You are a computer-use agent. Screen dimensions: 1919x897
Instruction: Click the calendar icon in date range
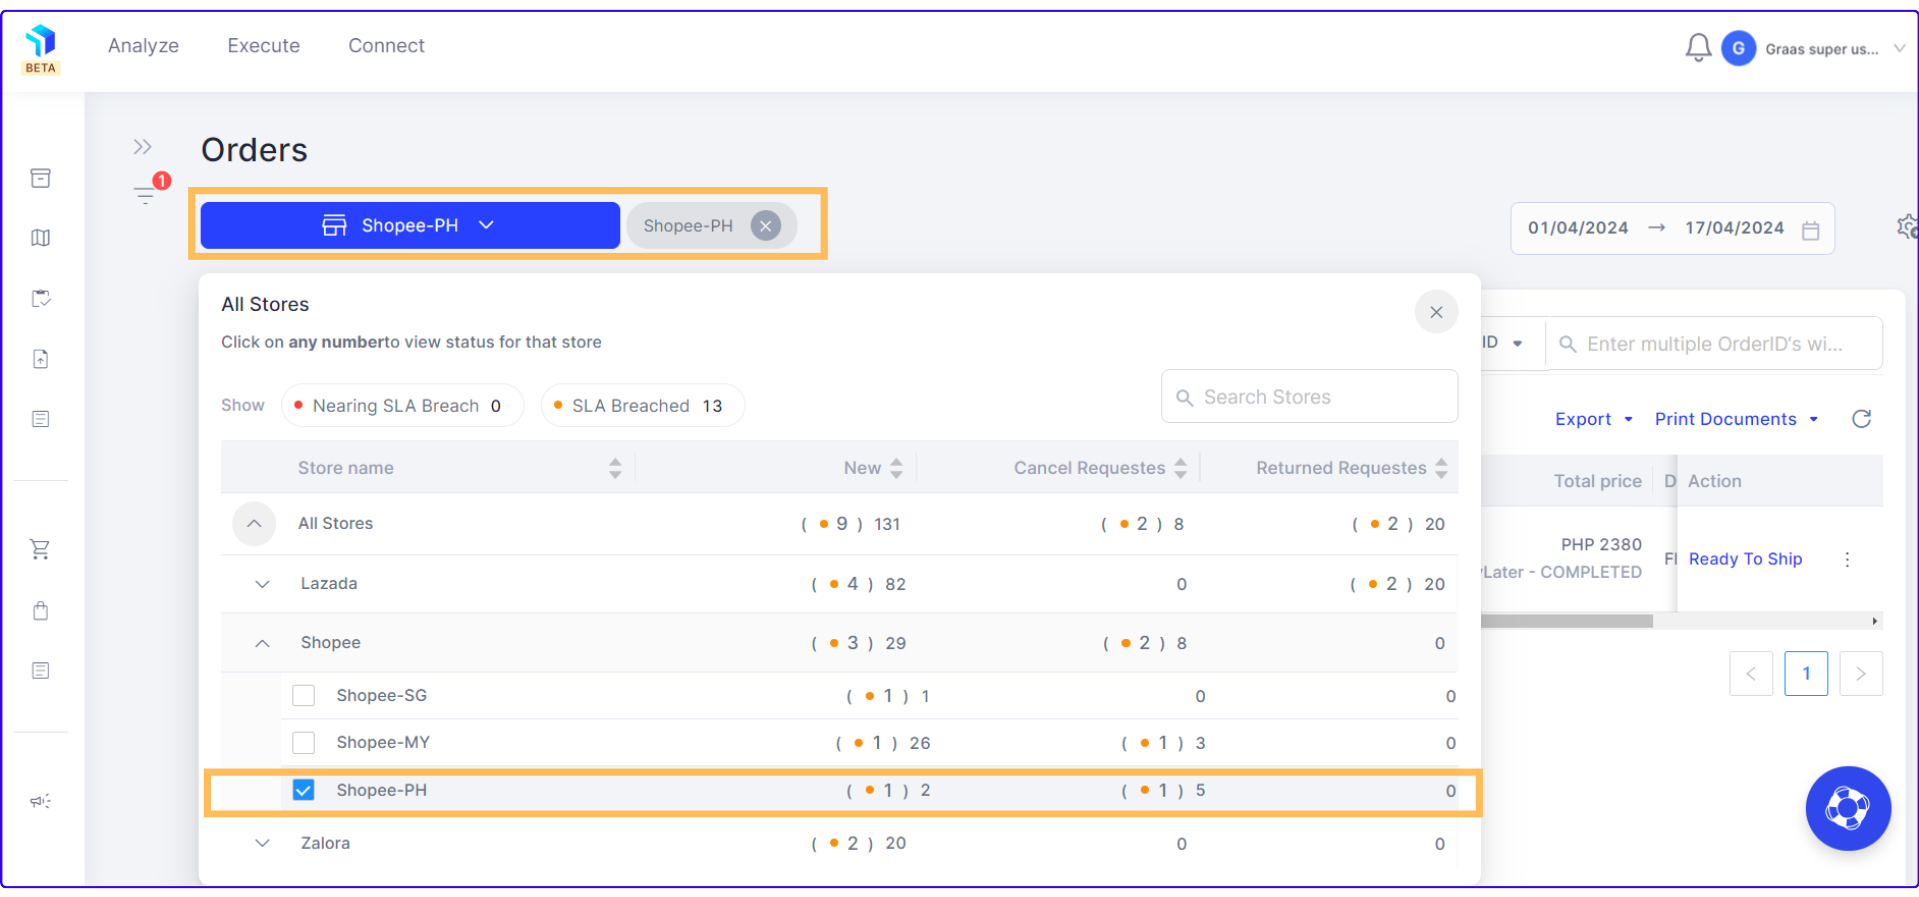coord(1810,230)
